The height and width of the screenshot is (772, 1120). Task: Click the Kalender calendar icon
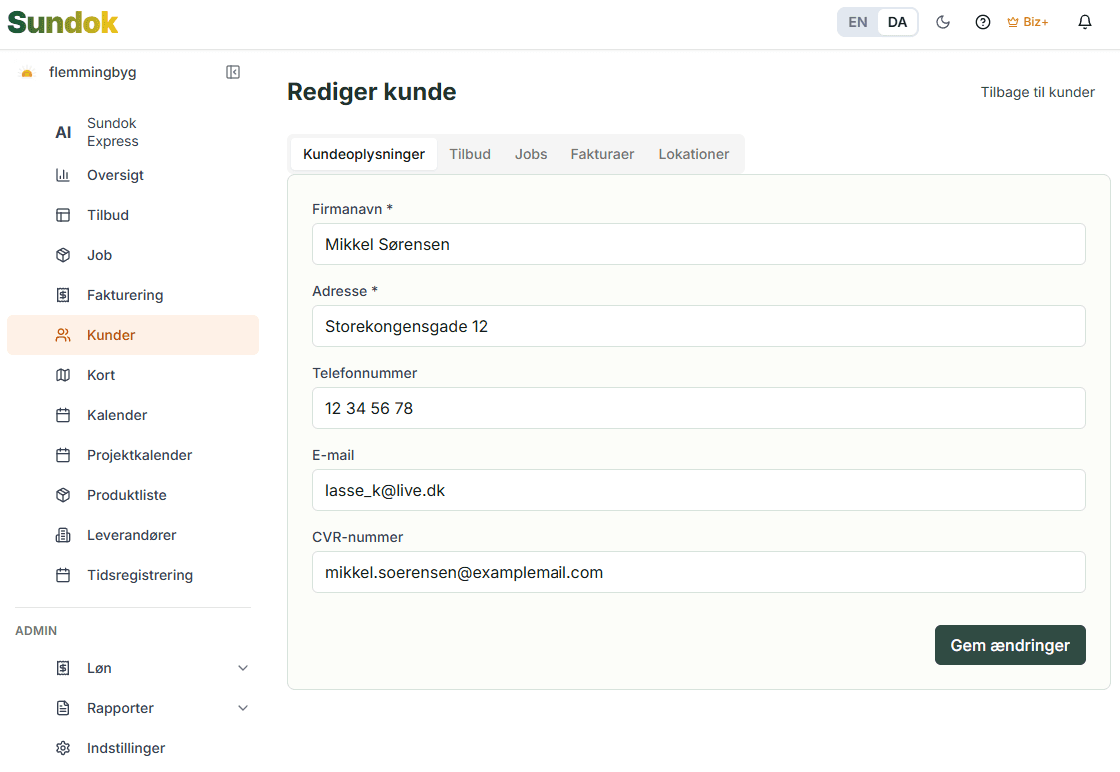pyautogui.click(x=63, y=415)
